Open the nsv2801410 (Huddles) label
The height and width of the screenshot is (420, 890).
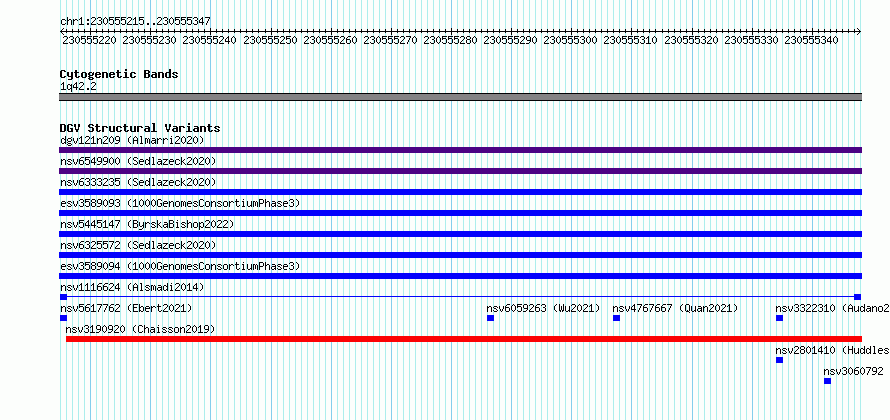[832, 350]
